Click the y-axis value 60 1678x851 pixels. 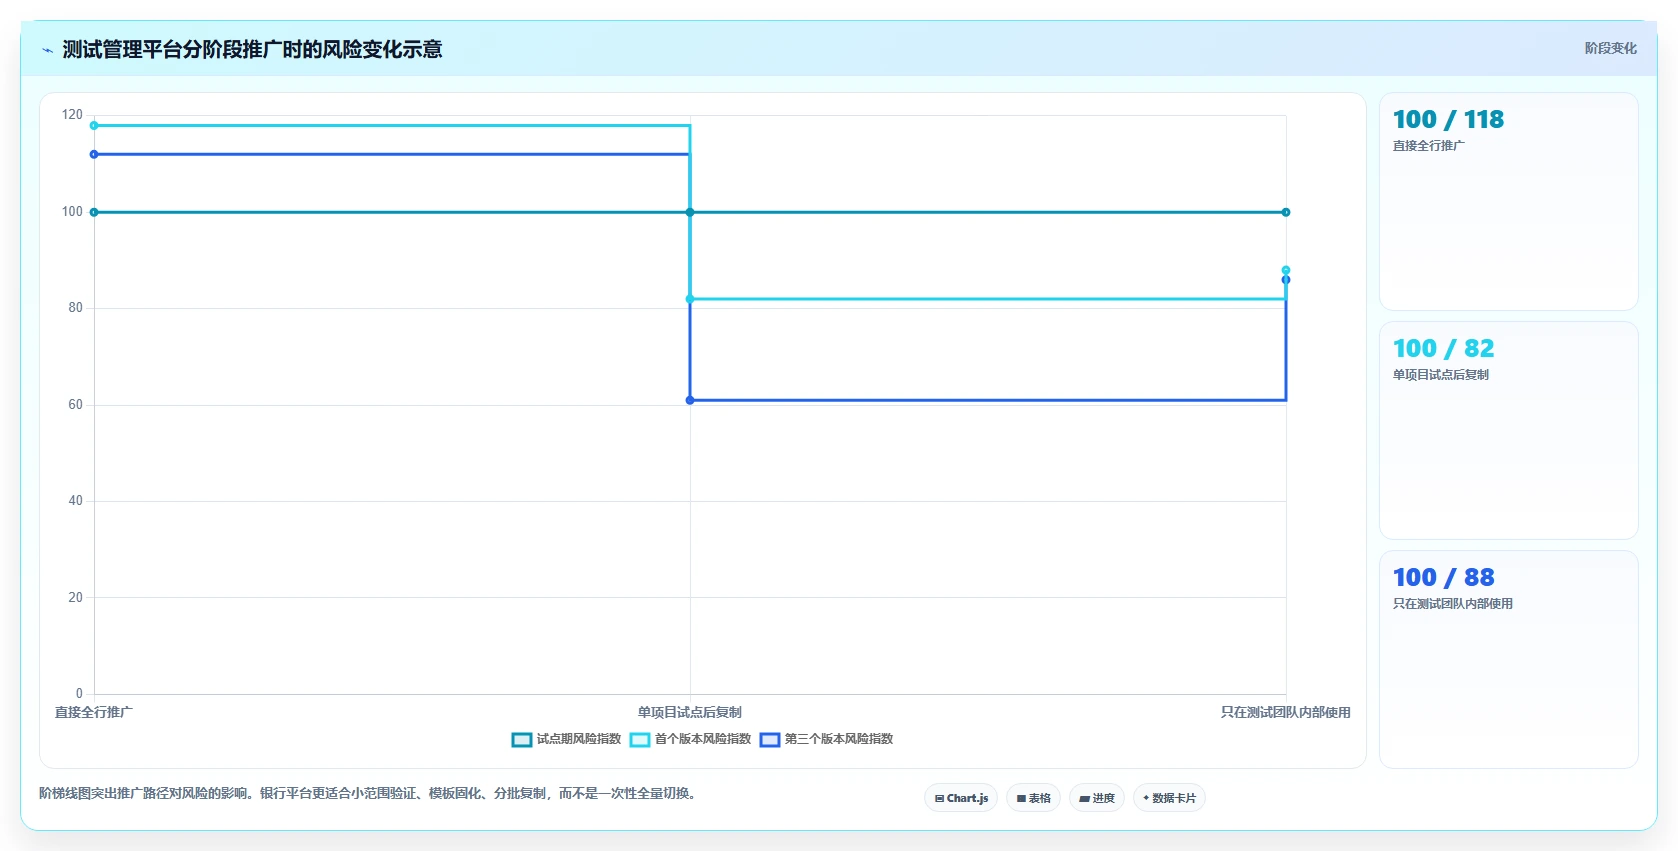[76, 405]
